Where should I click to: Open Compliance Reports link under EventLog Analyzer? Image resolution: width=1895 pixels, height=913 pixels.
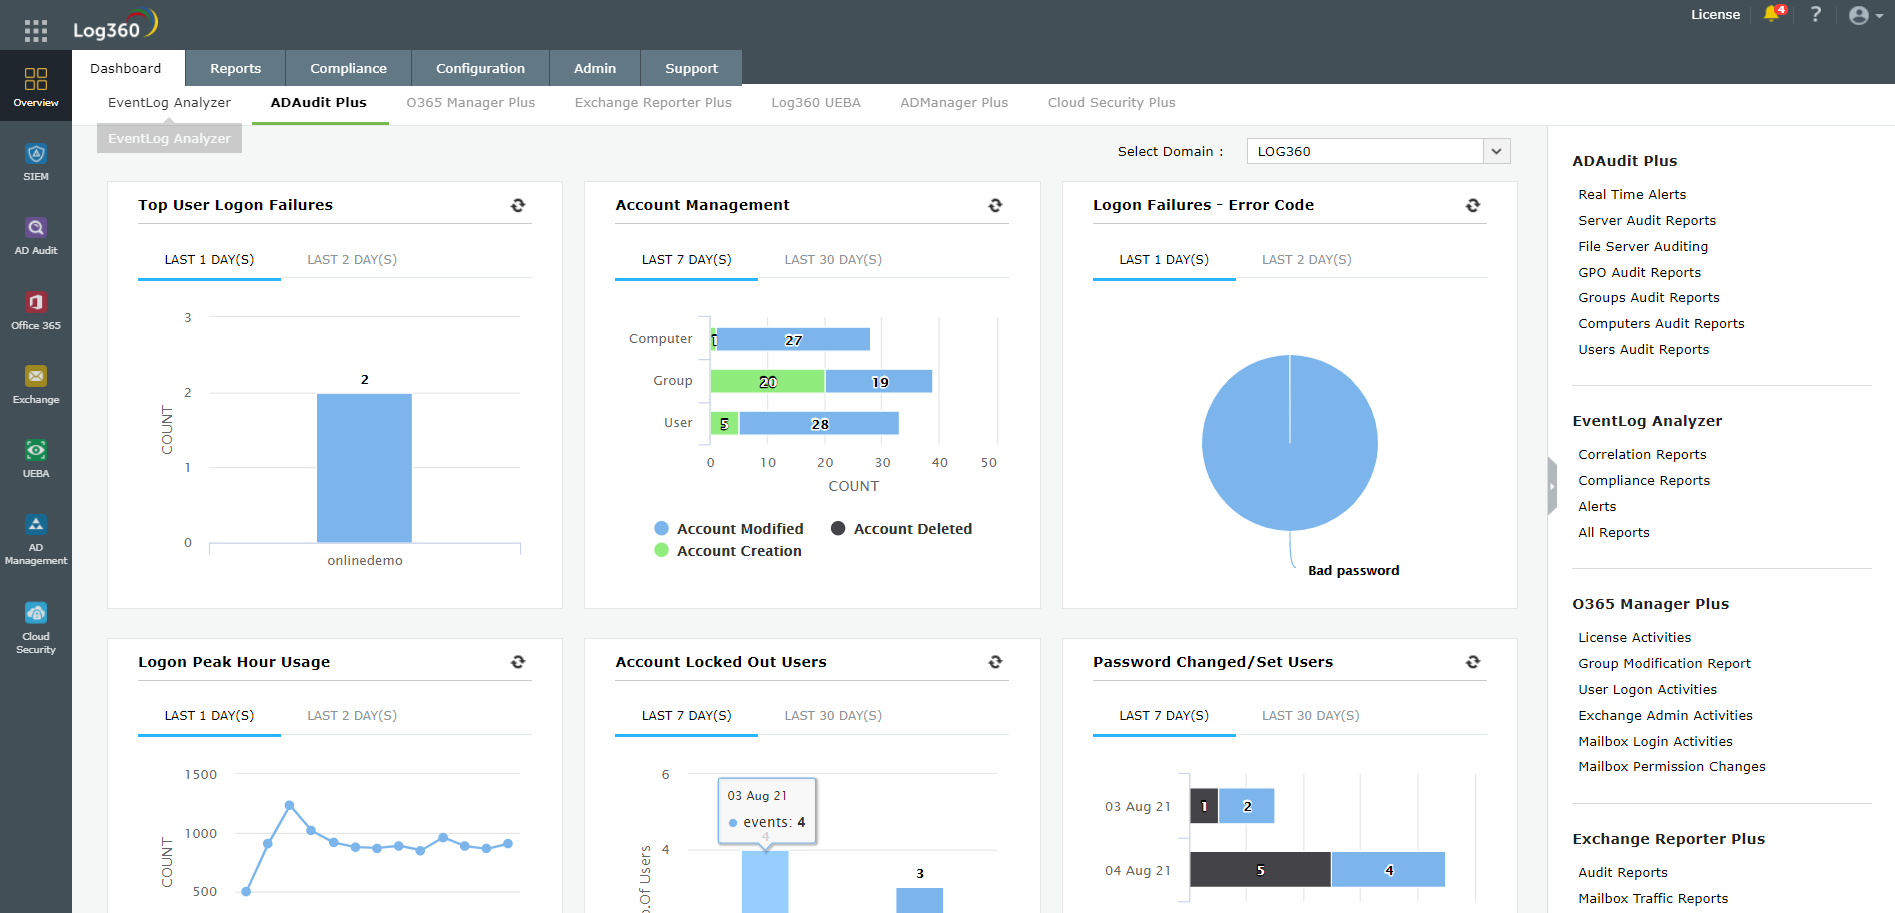(1644, 480)
